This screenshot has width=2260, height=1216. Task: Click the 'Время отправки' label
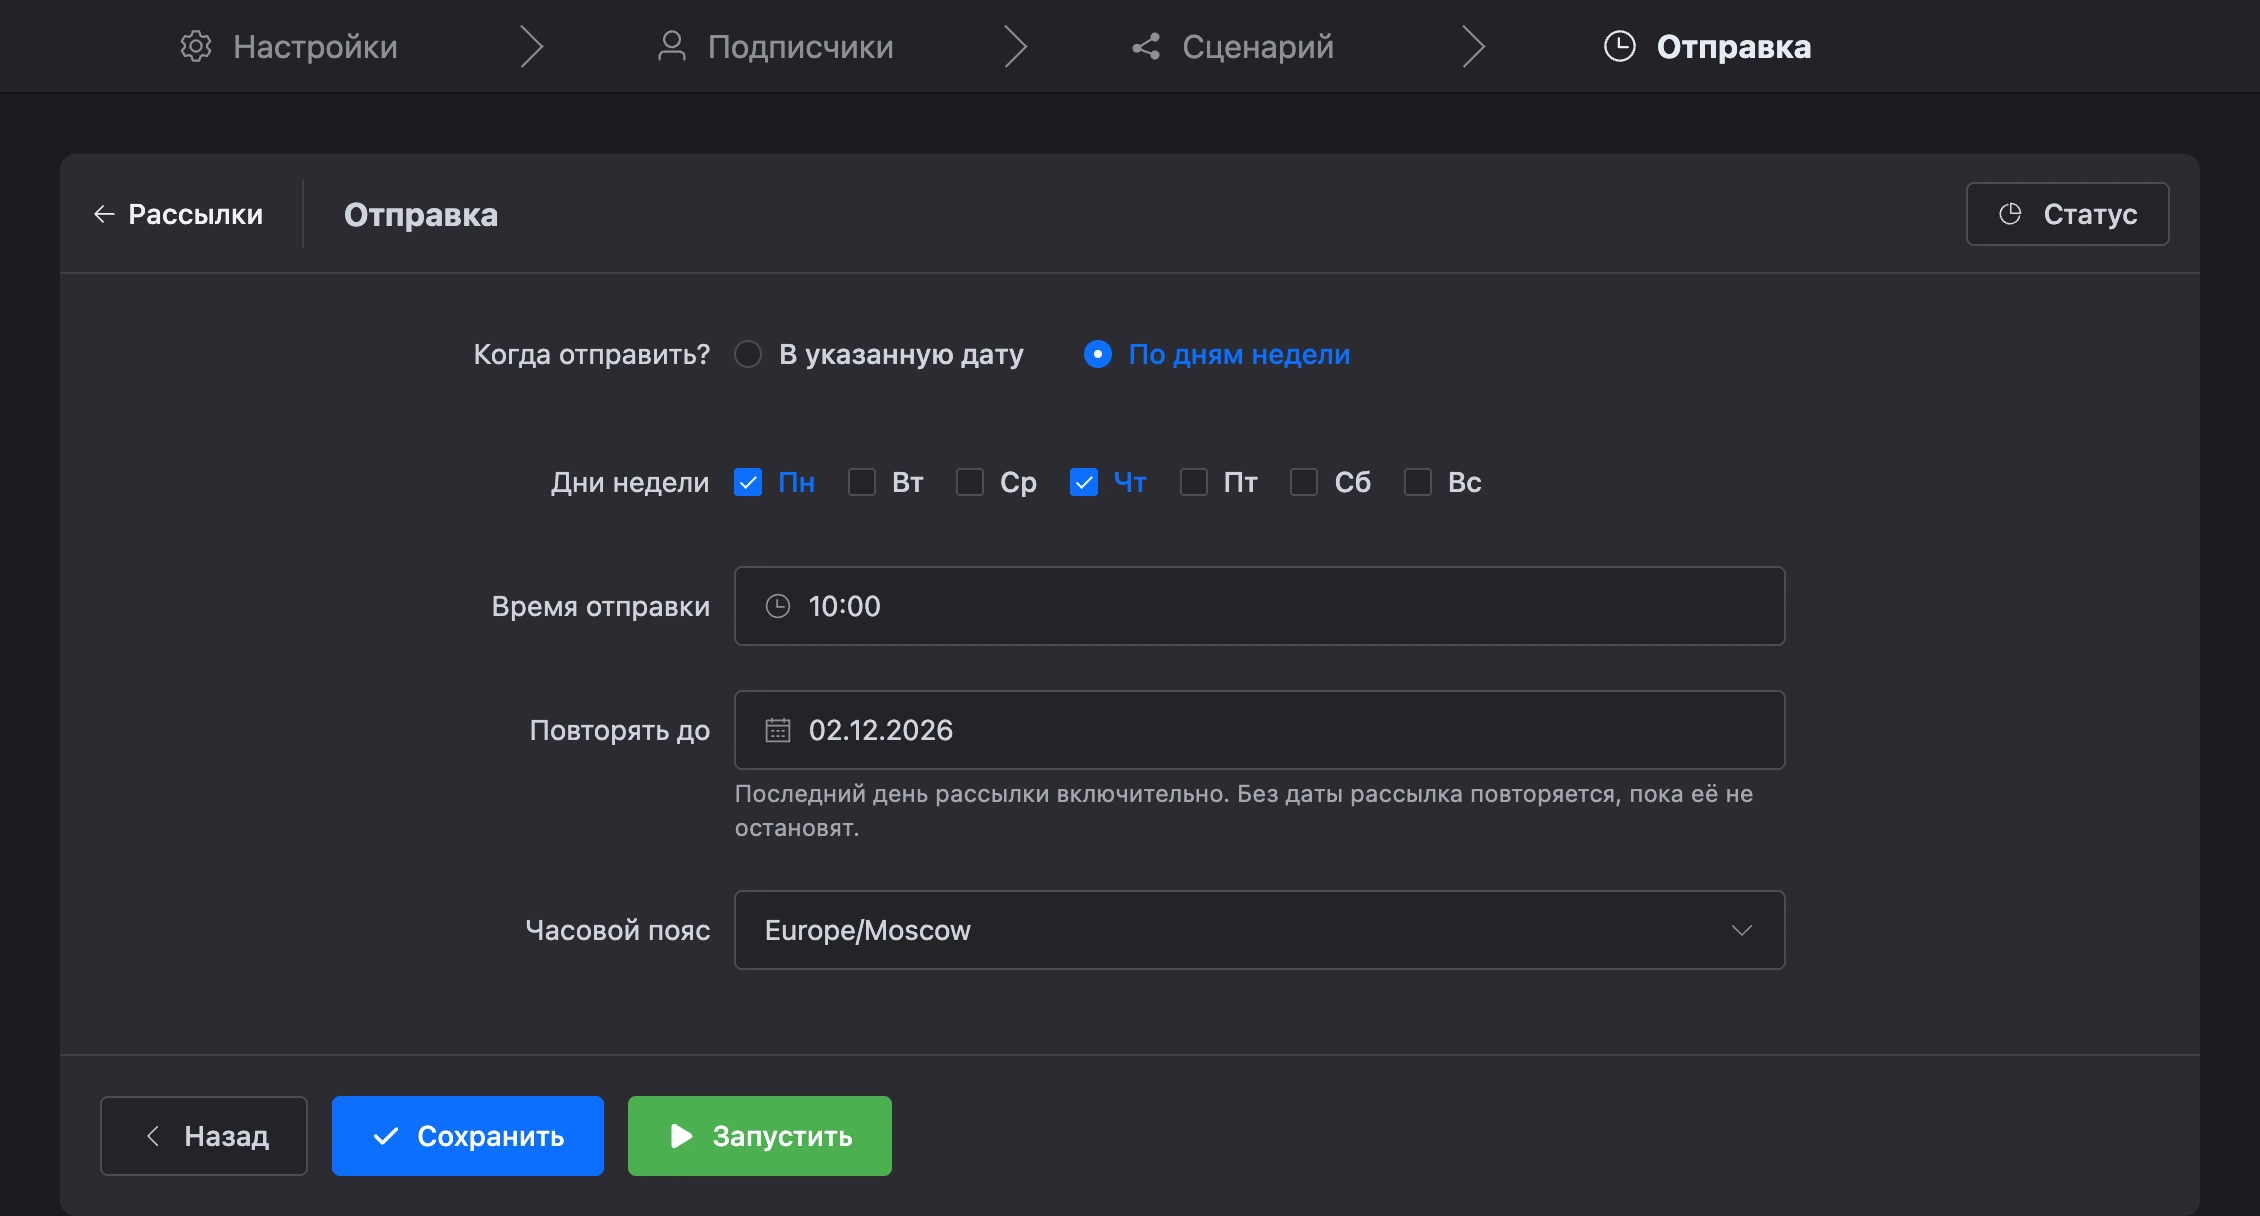pyautogui.click(x=601, y=606)
